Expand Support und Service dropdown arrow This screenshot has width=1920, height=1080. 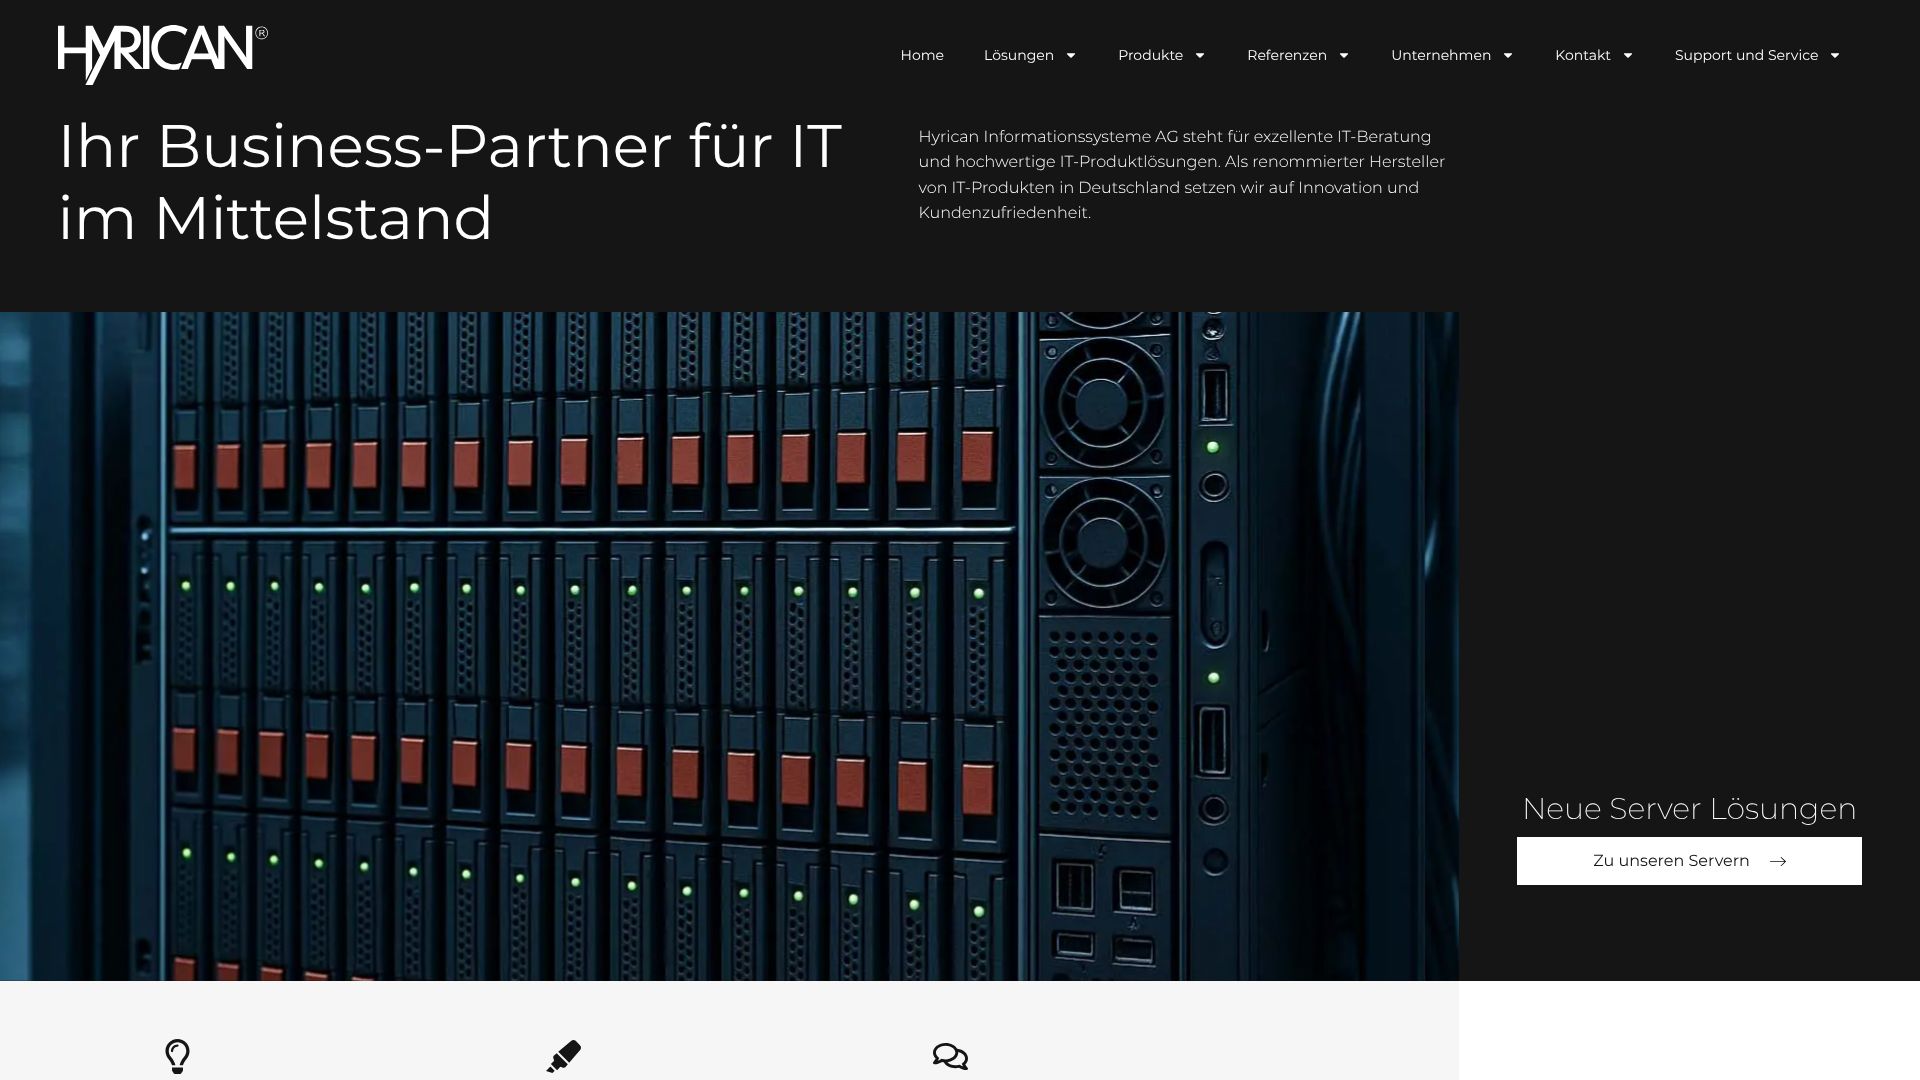point(1835,55)
